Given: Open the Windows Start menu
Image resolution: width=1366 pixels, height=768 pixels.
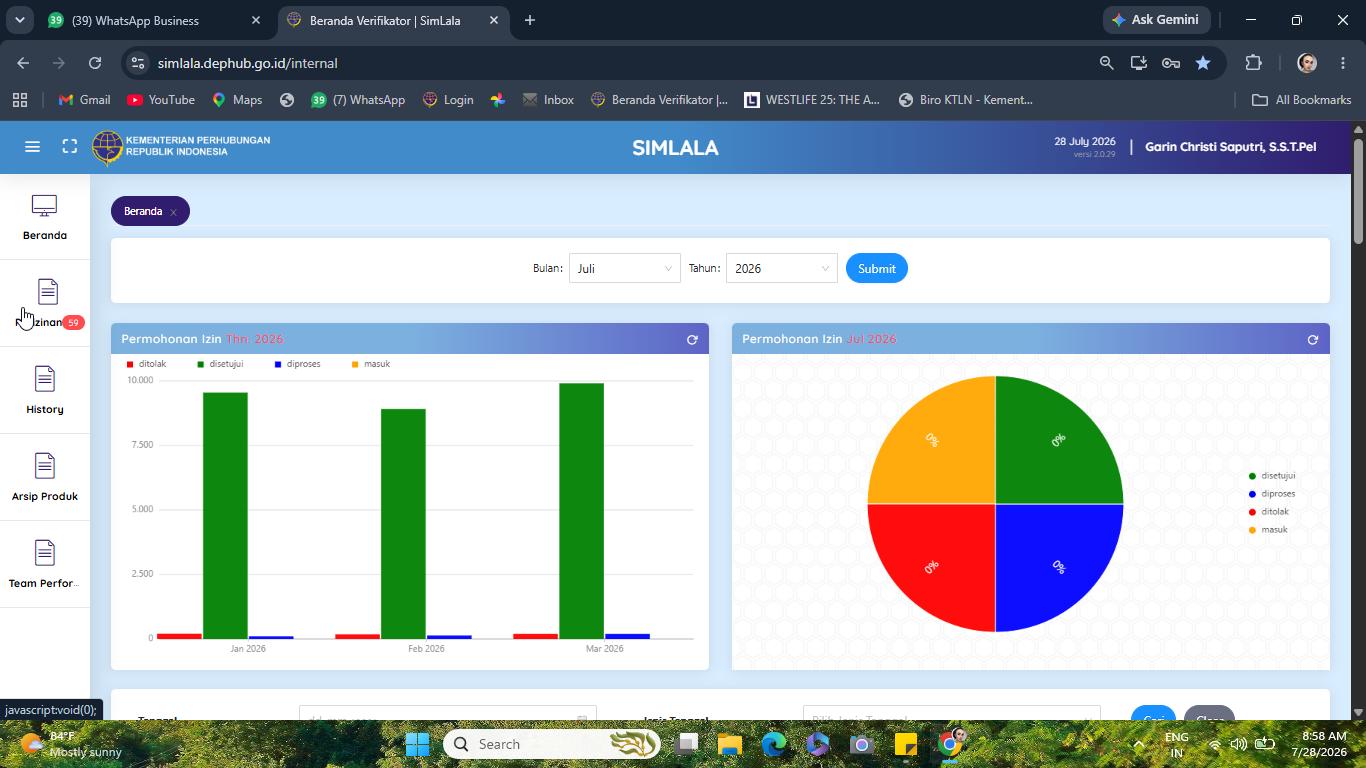Looking at the screenshot, I should 417,744.
